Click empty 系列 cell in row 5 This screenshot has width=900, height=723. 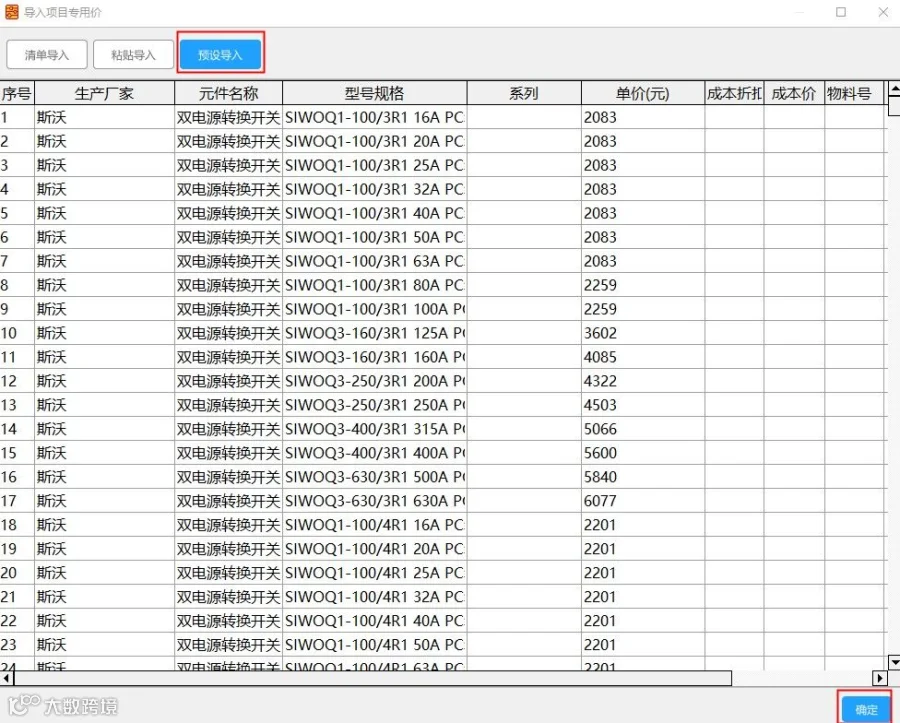point(524,213)
